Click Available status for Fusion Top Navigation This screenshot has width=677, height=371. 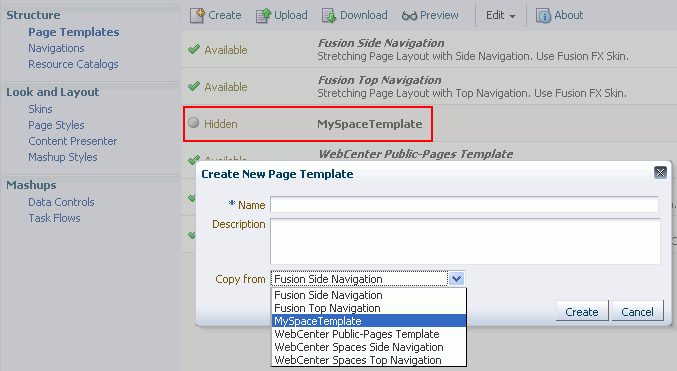tap(226, 87)
